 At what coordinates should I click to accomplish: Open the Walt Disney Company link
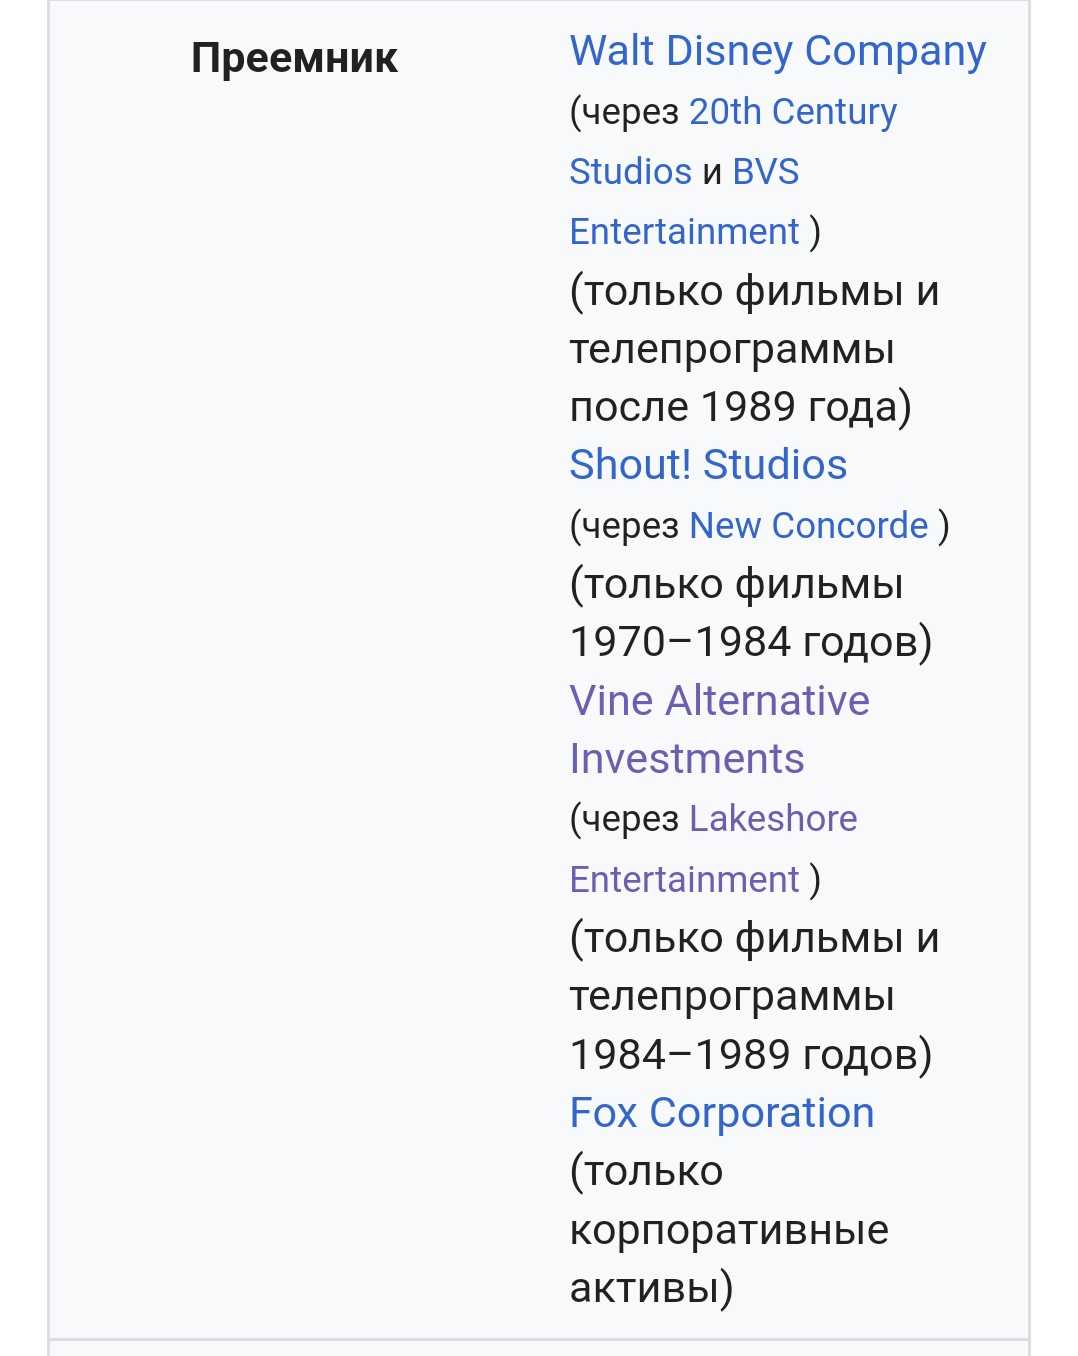click(777, 52)
